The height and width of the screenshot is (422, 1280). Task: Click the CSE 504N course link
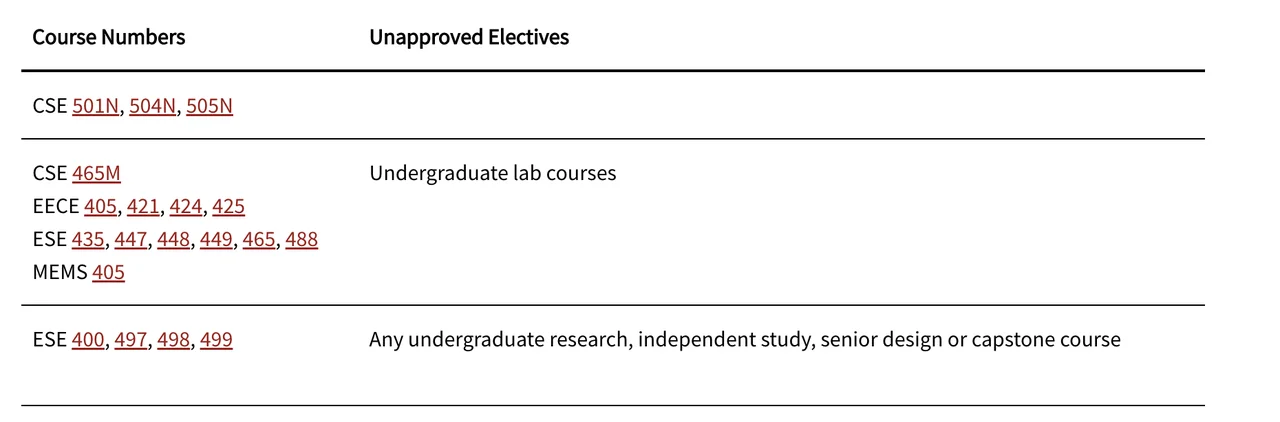(152, 106)
